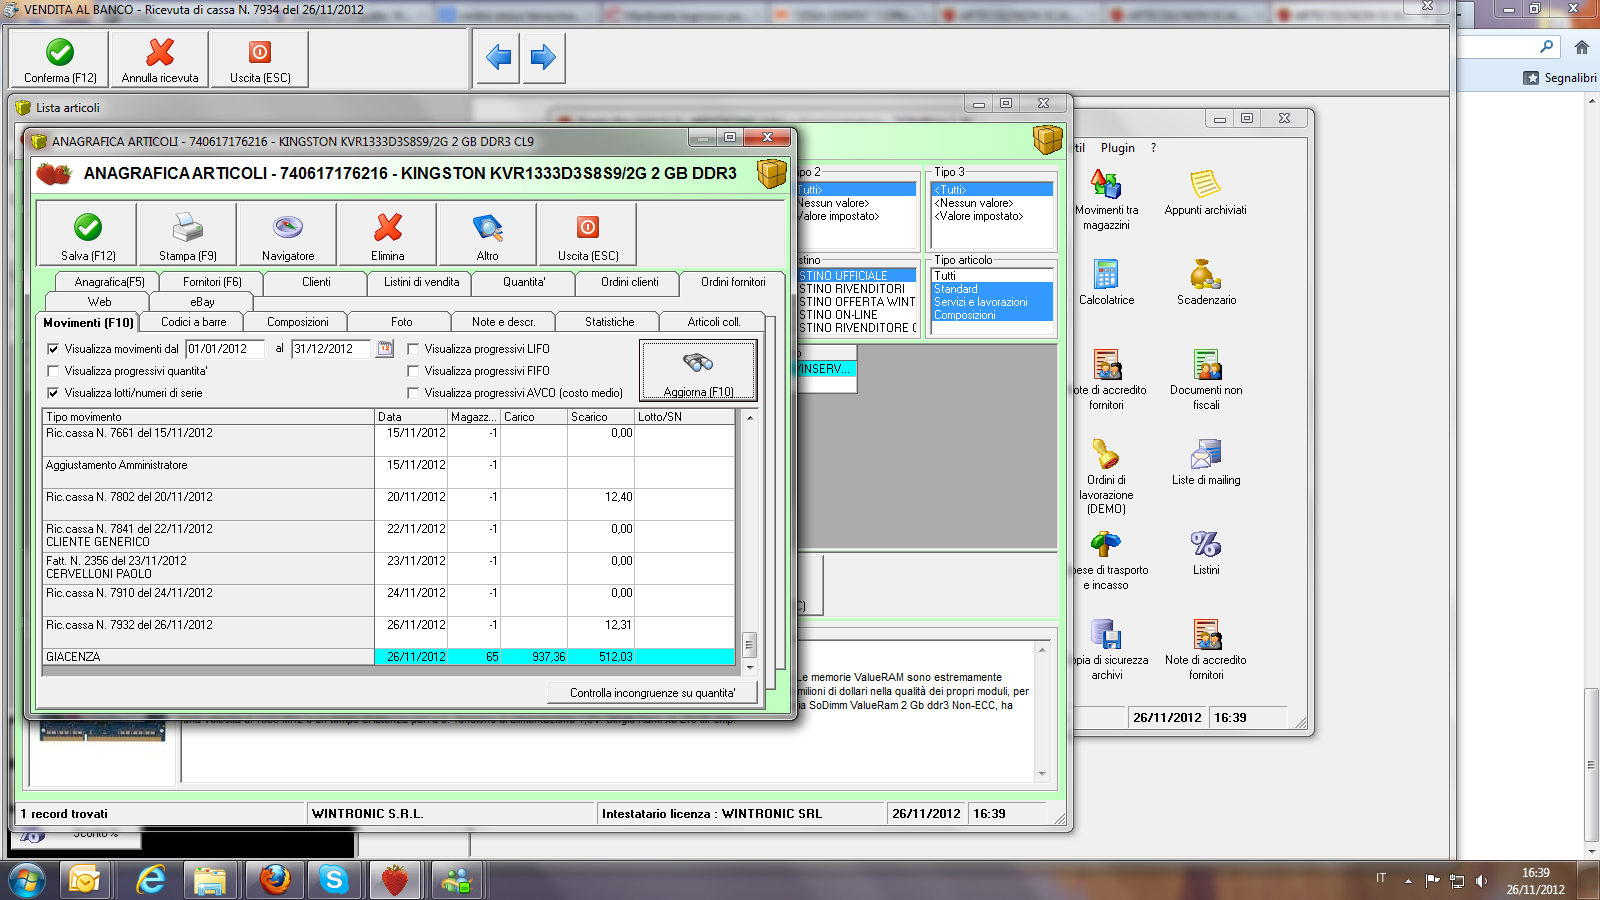Open the Ordini fornitori tab
The height and width of the screenshot is (900, 1600).
tap(733, 282)
